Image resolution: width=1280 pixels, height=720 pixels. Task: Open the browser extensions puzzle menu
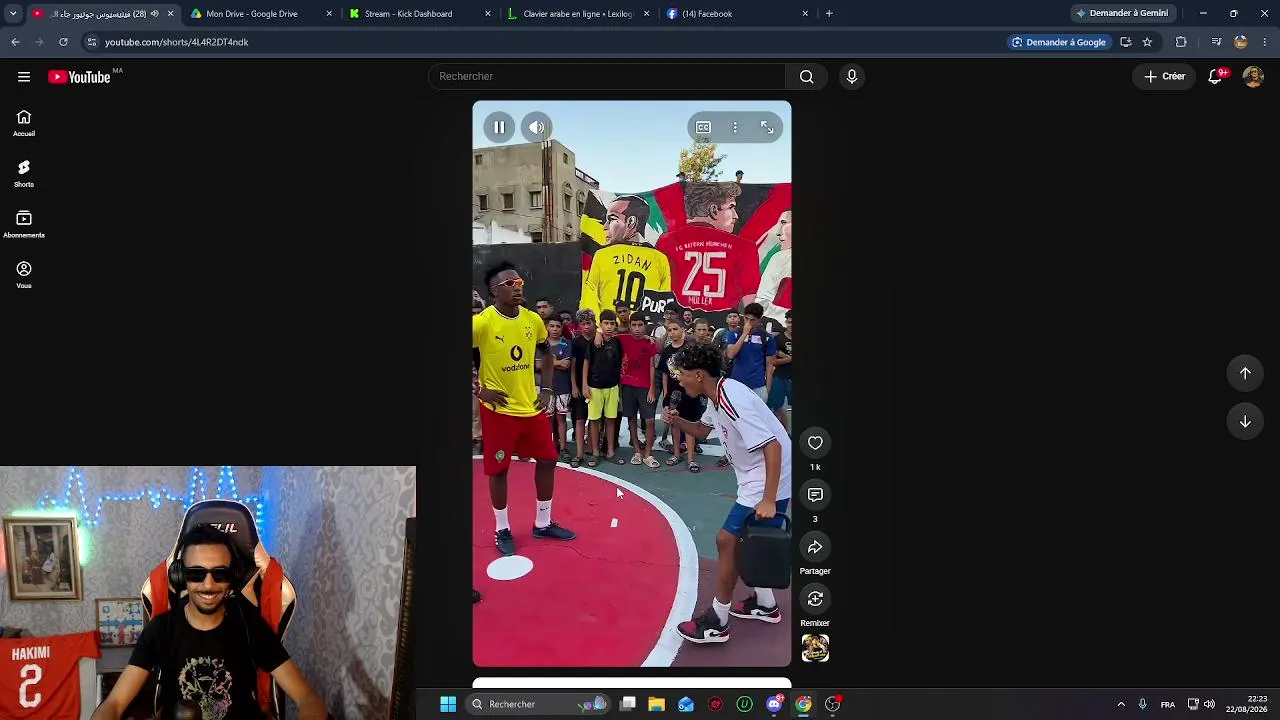point(1181,42)
